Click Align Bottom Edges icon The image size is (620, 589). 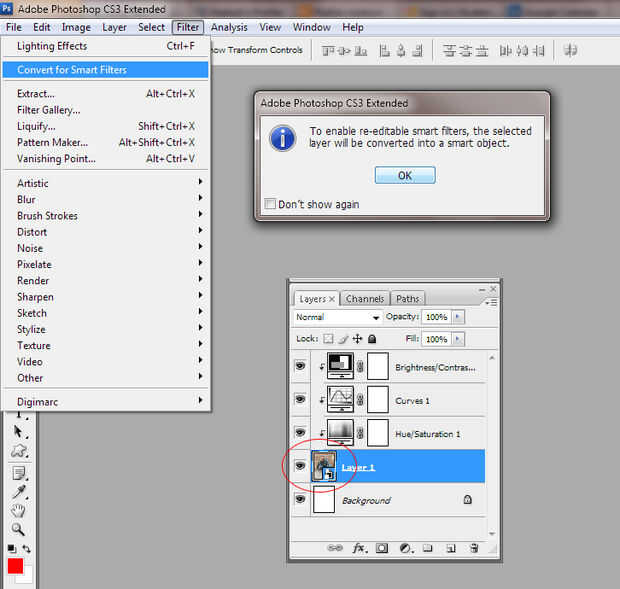pyautogui.click(x=360, y=51)
